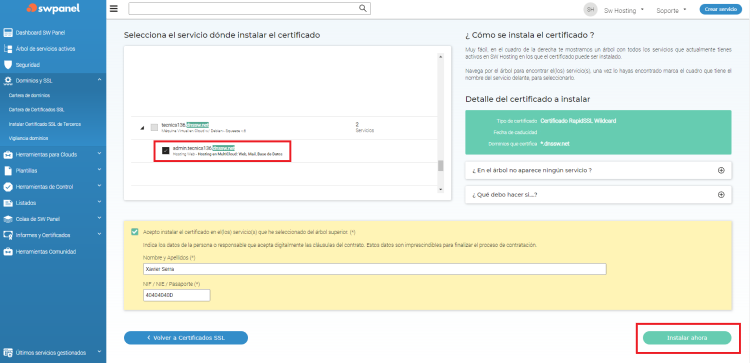This screenshot has width=750, height=363.
Task: Open Vigilancia dominios submenu item
Action: (29, 138)
